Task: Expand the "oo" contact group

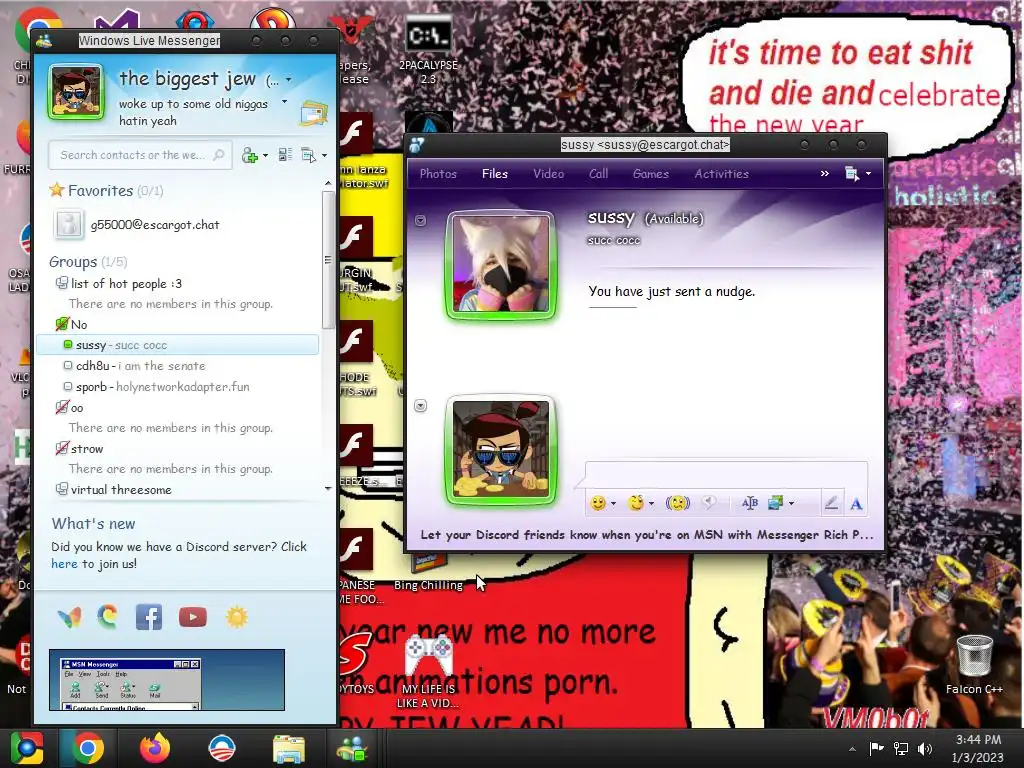Action: [61, 408]
